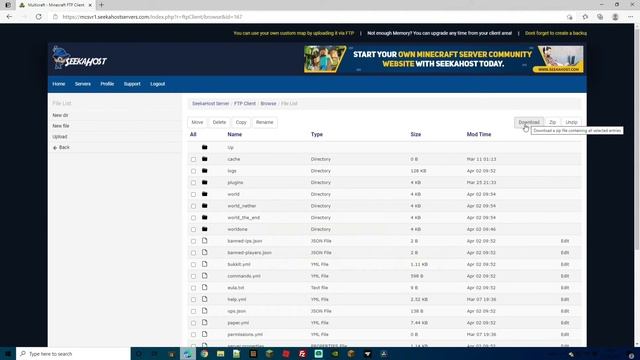The width and height of the screenshot is (640, 360).
Task: Click the Minecraft community website banner
Action: (444, 59)
